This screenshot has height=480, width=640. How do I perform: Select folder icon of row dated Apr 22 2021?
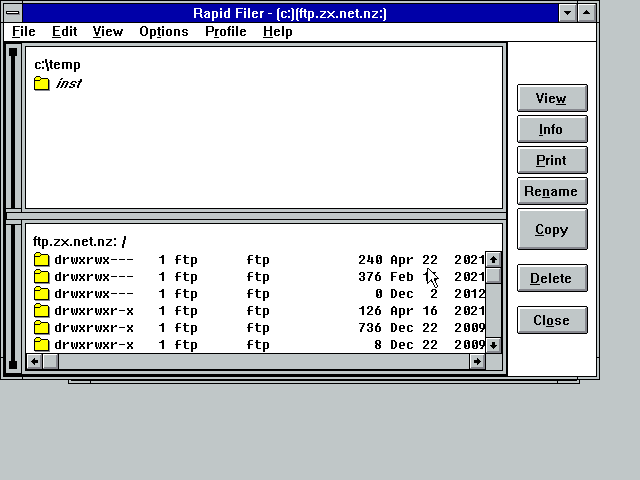point(41,260)
